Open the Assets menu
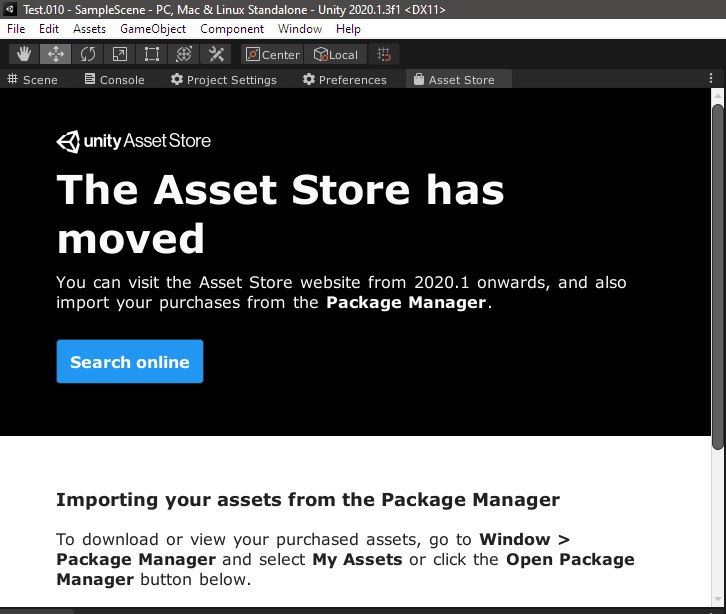Viewport: 726px width, 614px height. tap(89, 29)
